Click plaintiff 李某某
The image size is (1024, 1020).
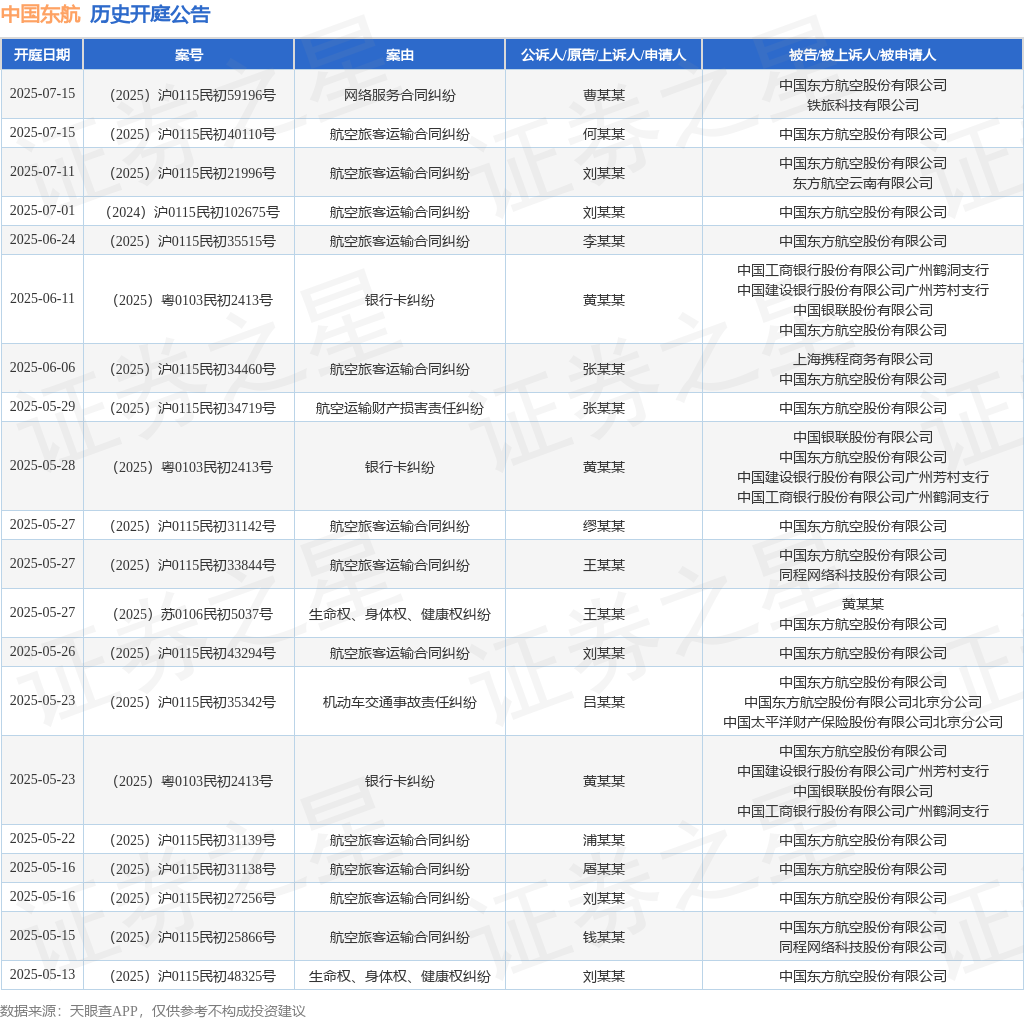point(603,241)
